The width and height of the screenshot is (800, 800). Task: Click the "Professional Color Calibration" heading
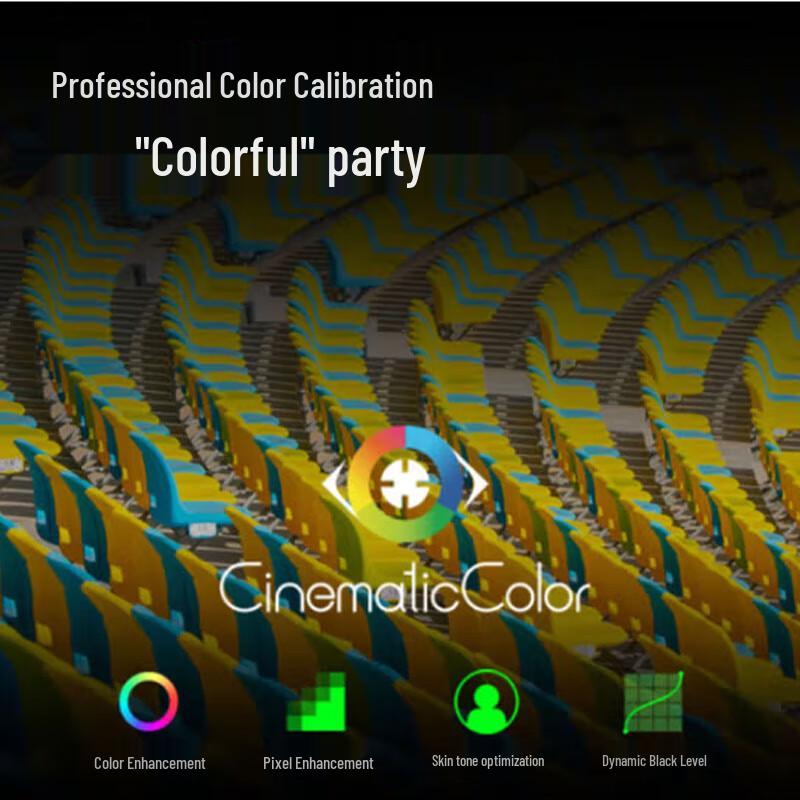[x=242, y=86]
